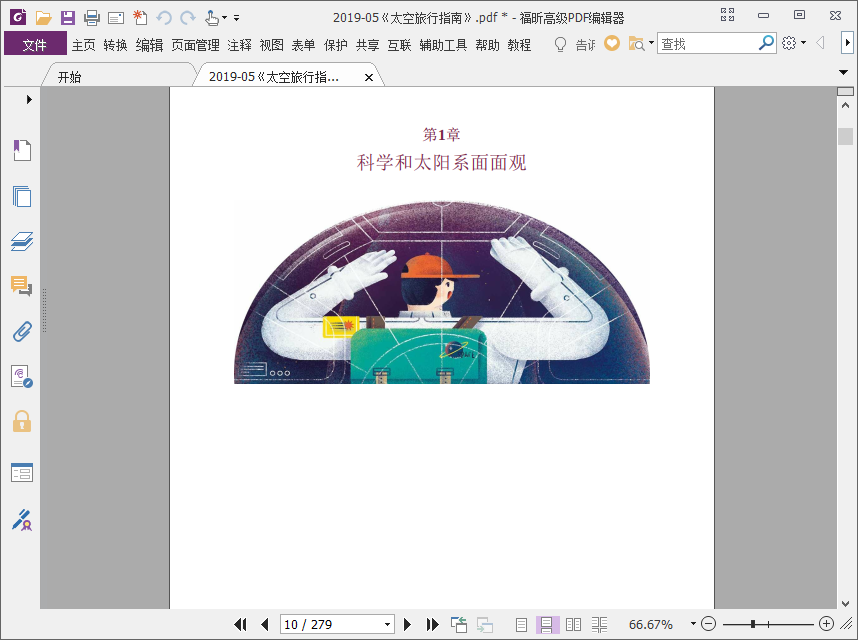The image size is (858, 640).
Task: Open the Attachments paperclip panel
Action: point(22,331)
